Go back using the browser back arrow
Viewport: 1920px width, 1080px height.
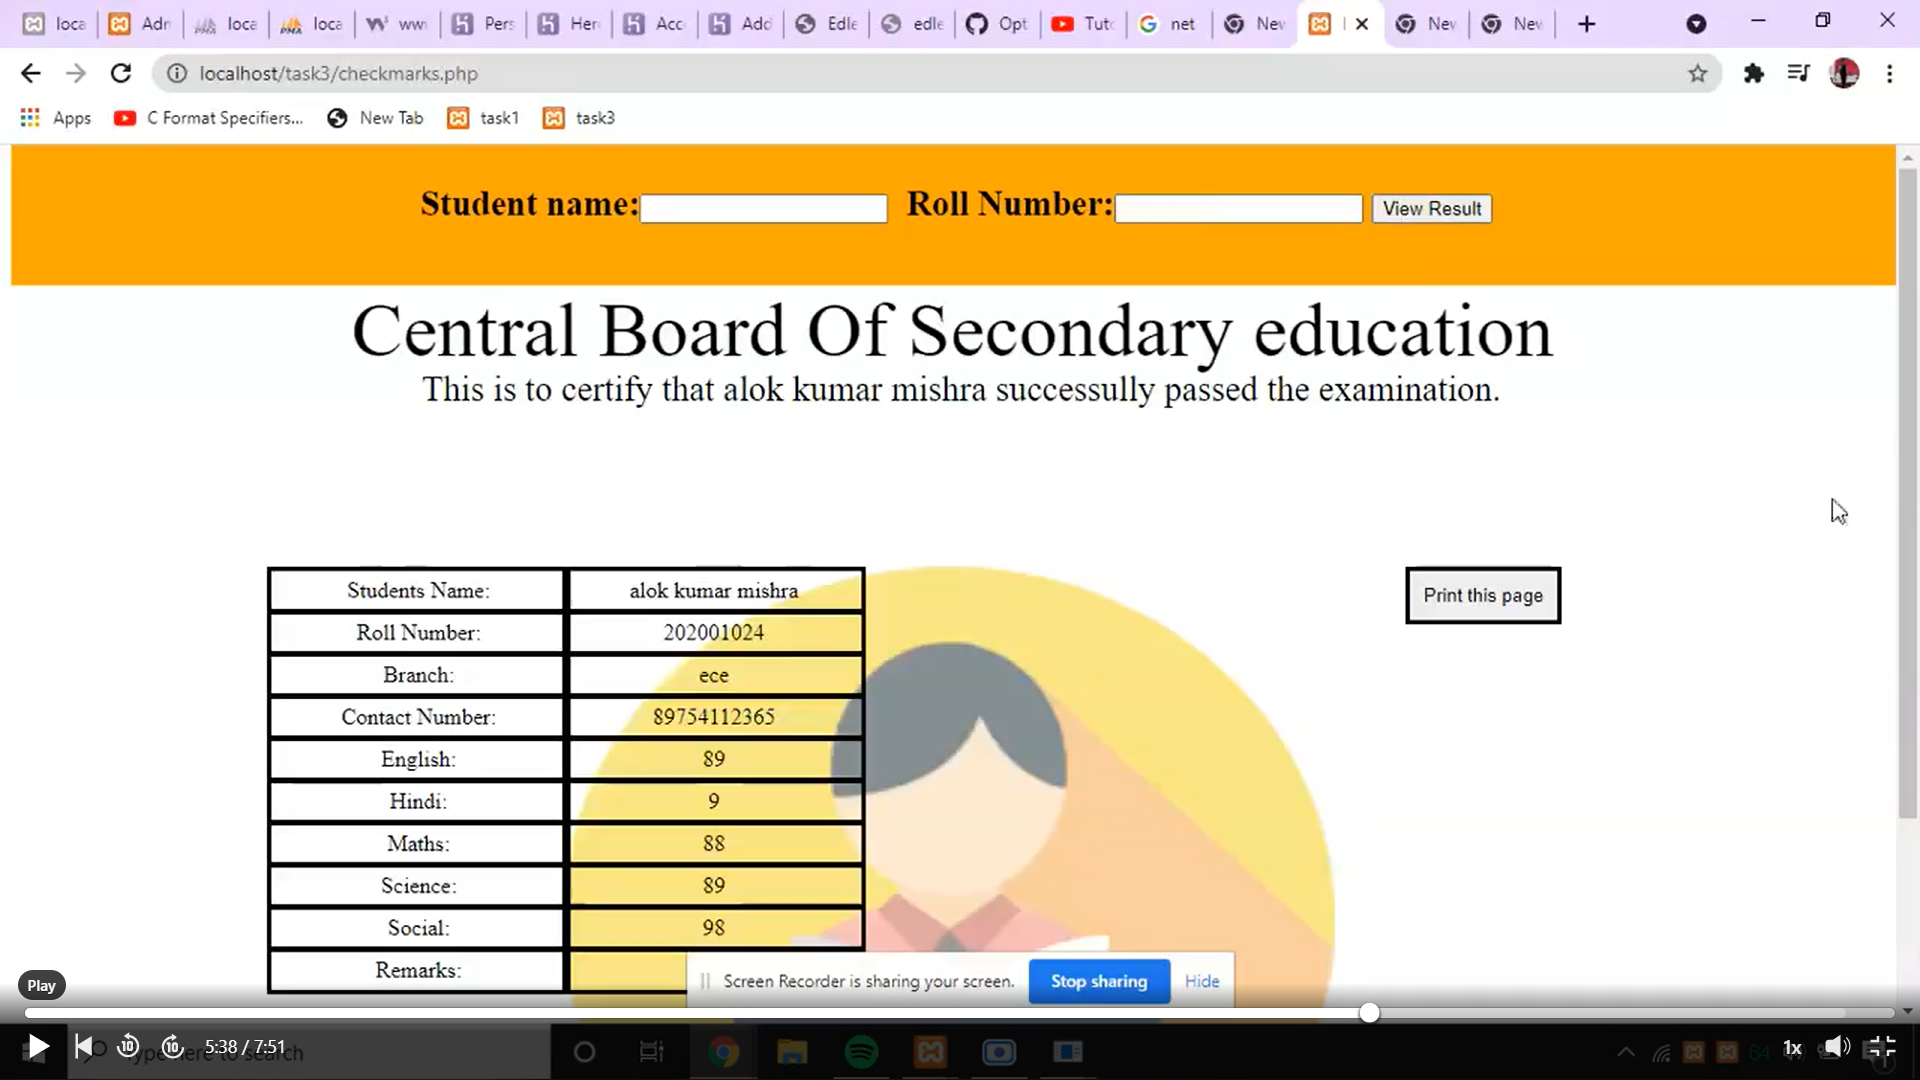coord(30,73)
